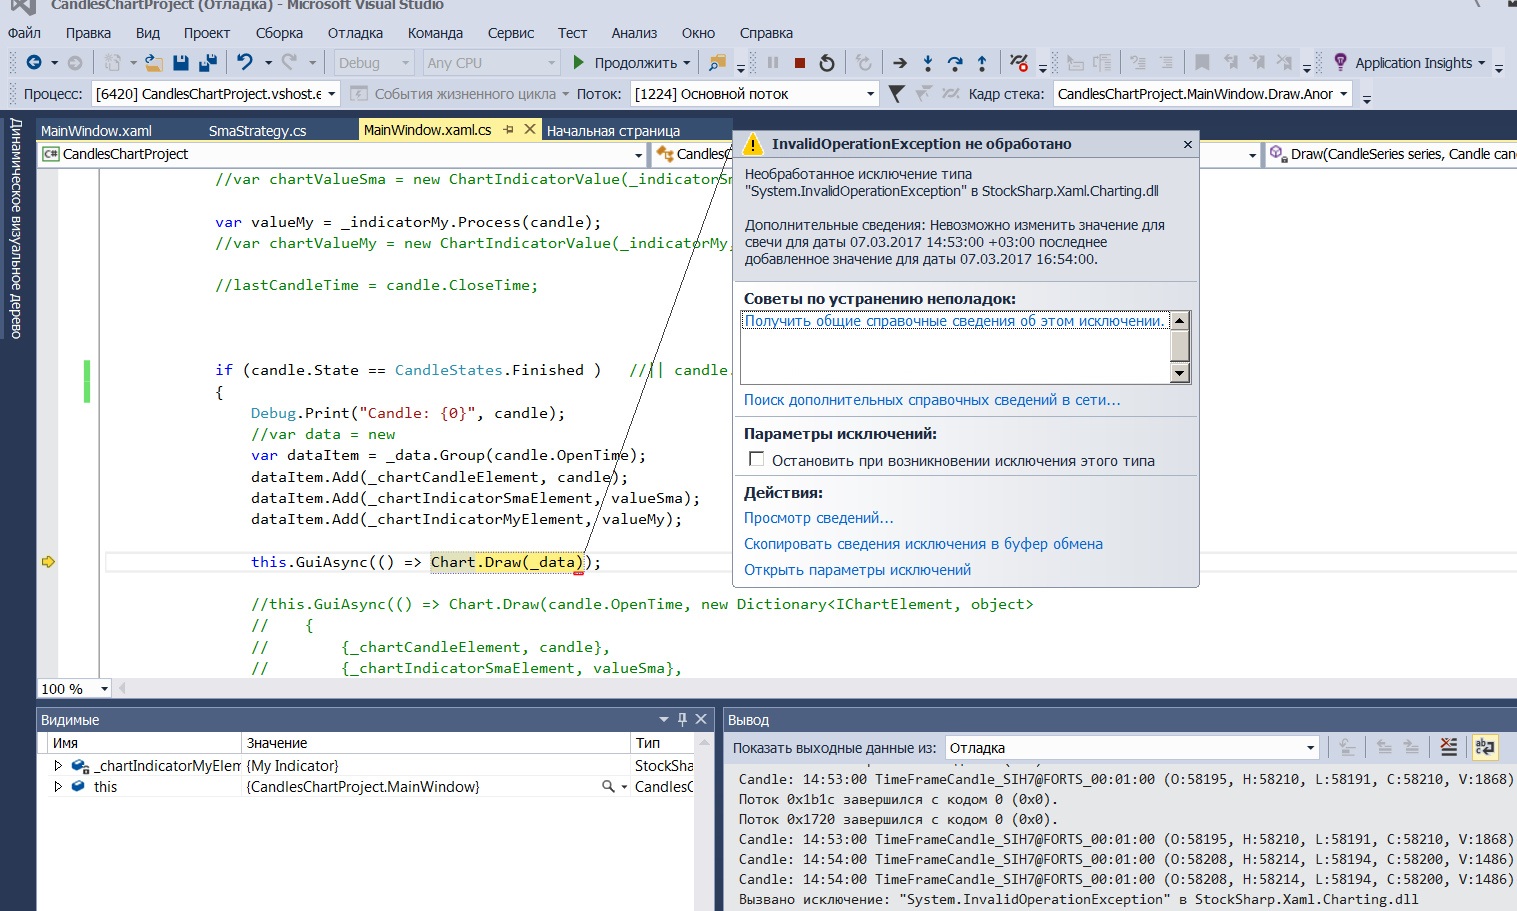
Task: Toggle word wrap in output panel
Action: click(1485, 747)
